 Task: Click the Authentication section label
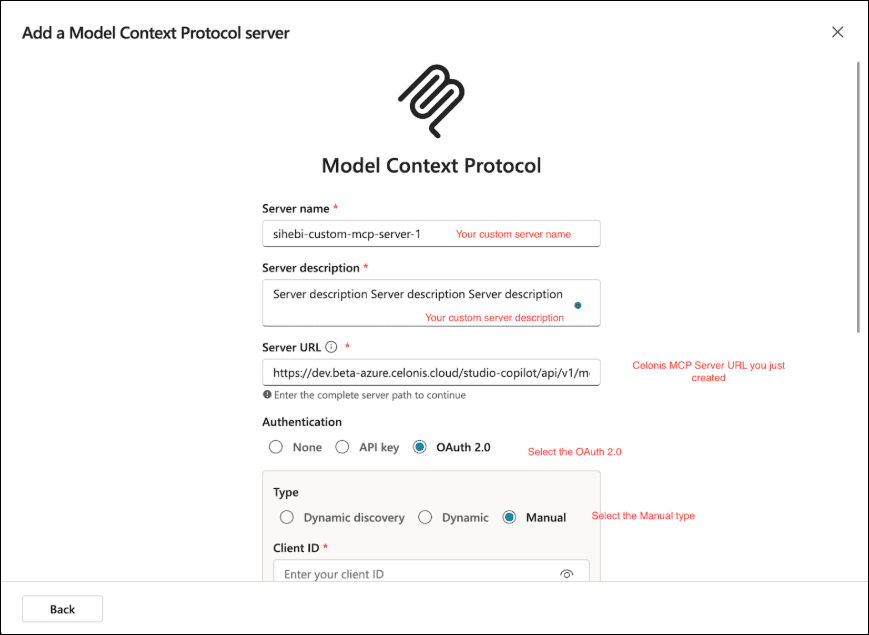click(x=302, y=421)
